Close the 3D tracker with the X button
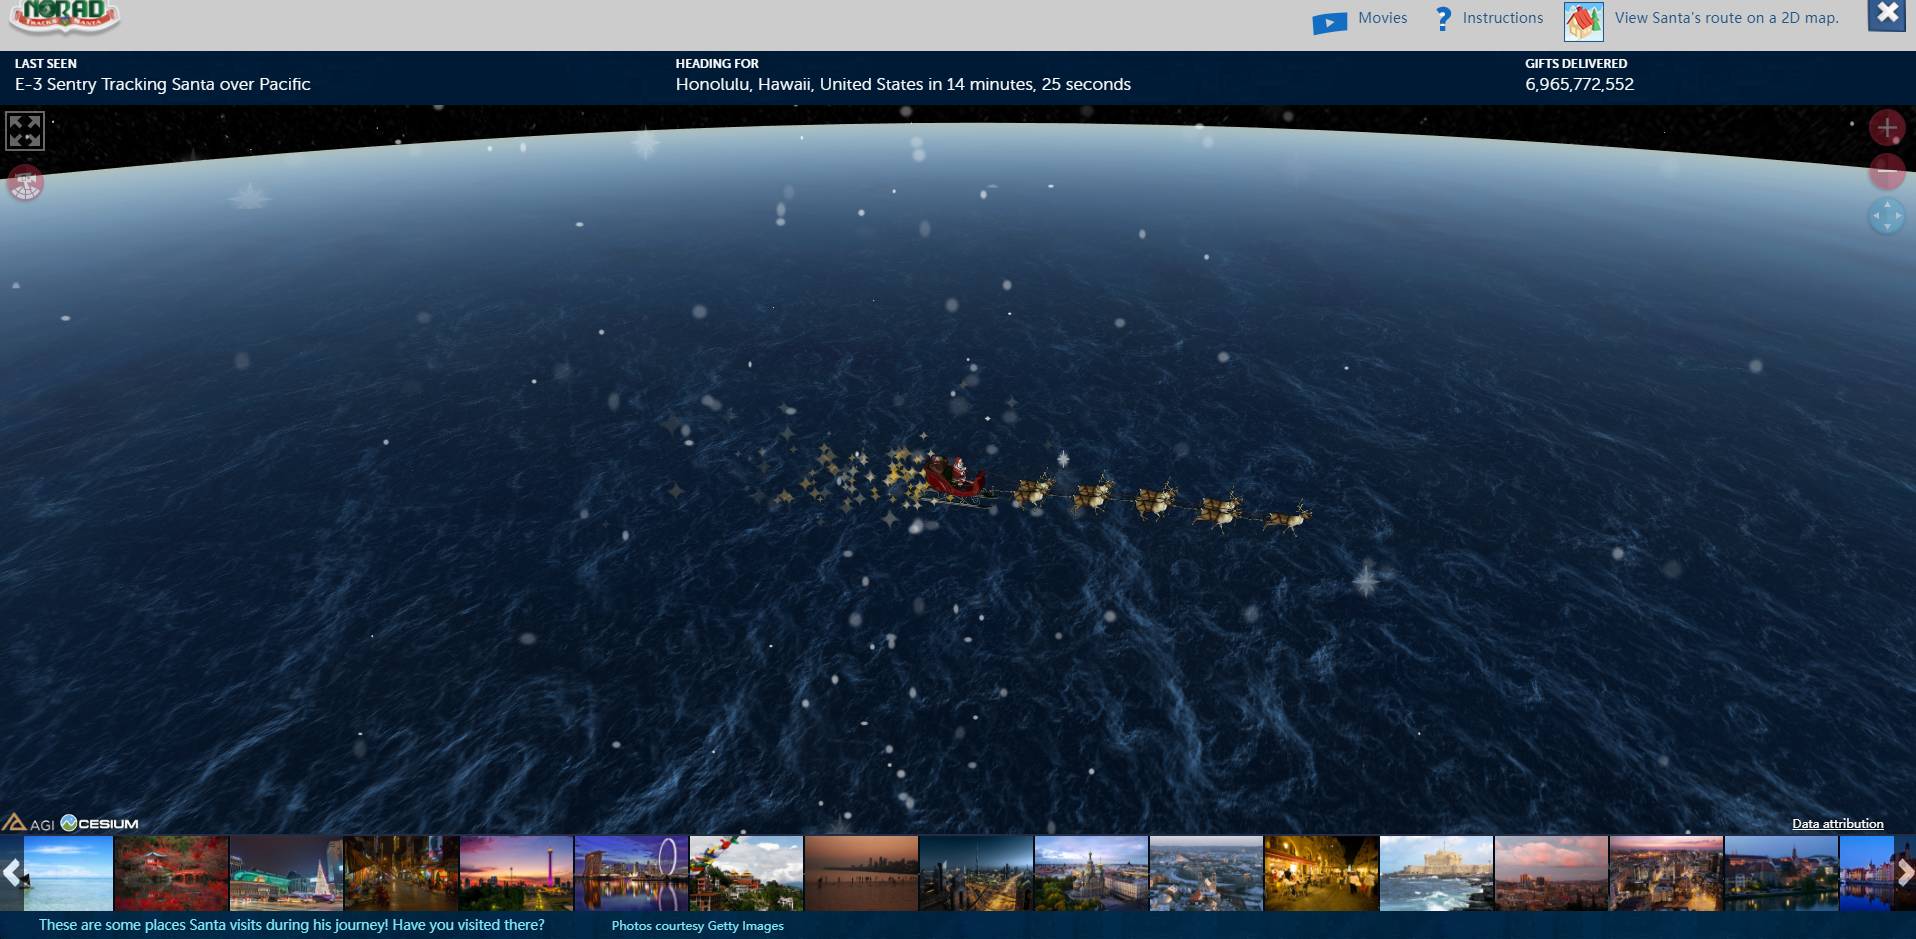1916x939 pixels. pos(1887,15)
